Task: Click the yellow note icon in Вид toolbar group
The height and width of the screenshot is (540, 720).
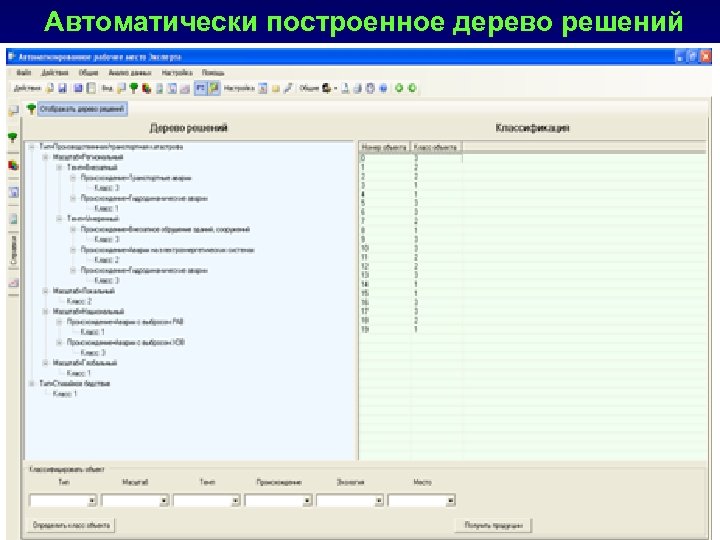Action: [x=121, y=88]
